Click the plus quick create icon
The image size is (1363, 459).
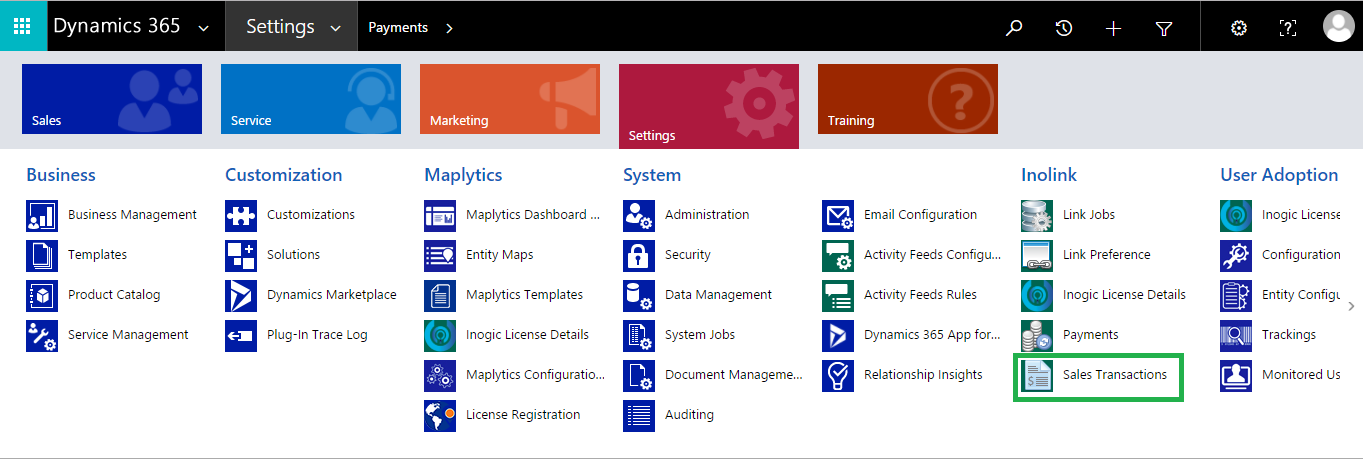click(1114, 28)
